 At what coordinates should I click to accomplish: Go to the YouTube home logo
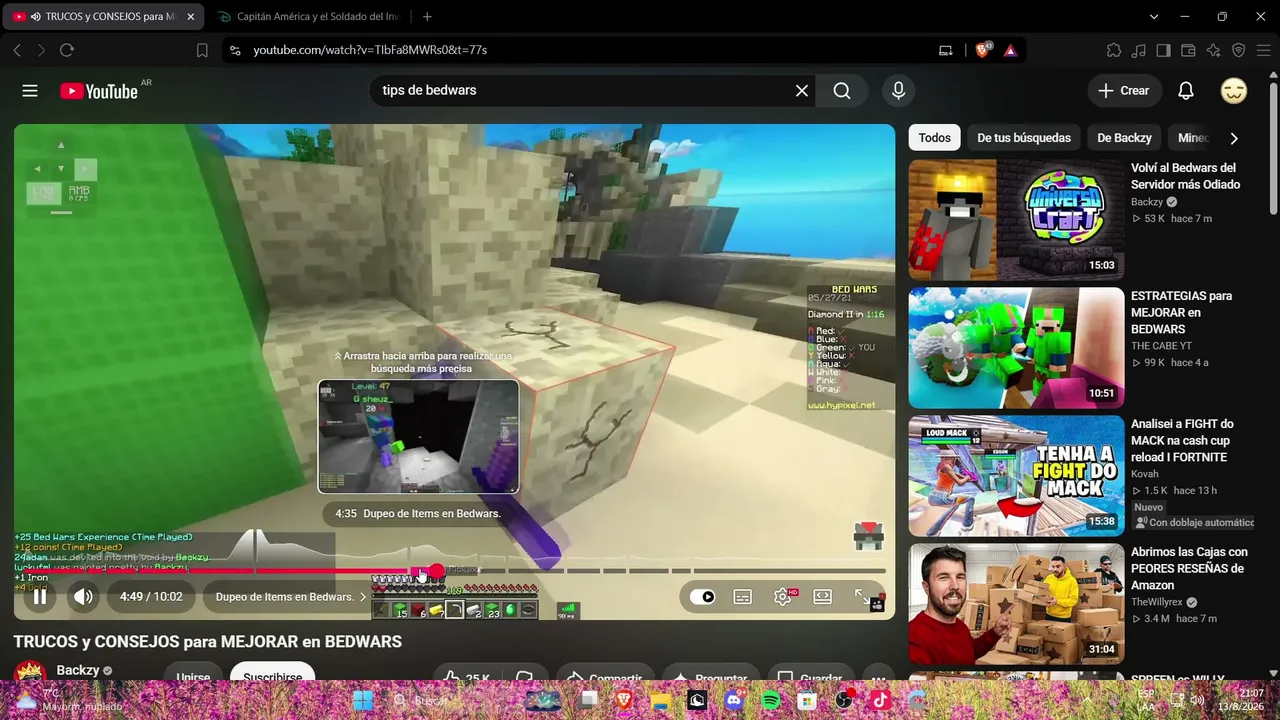(x=99, y=91)
